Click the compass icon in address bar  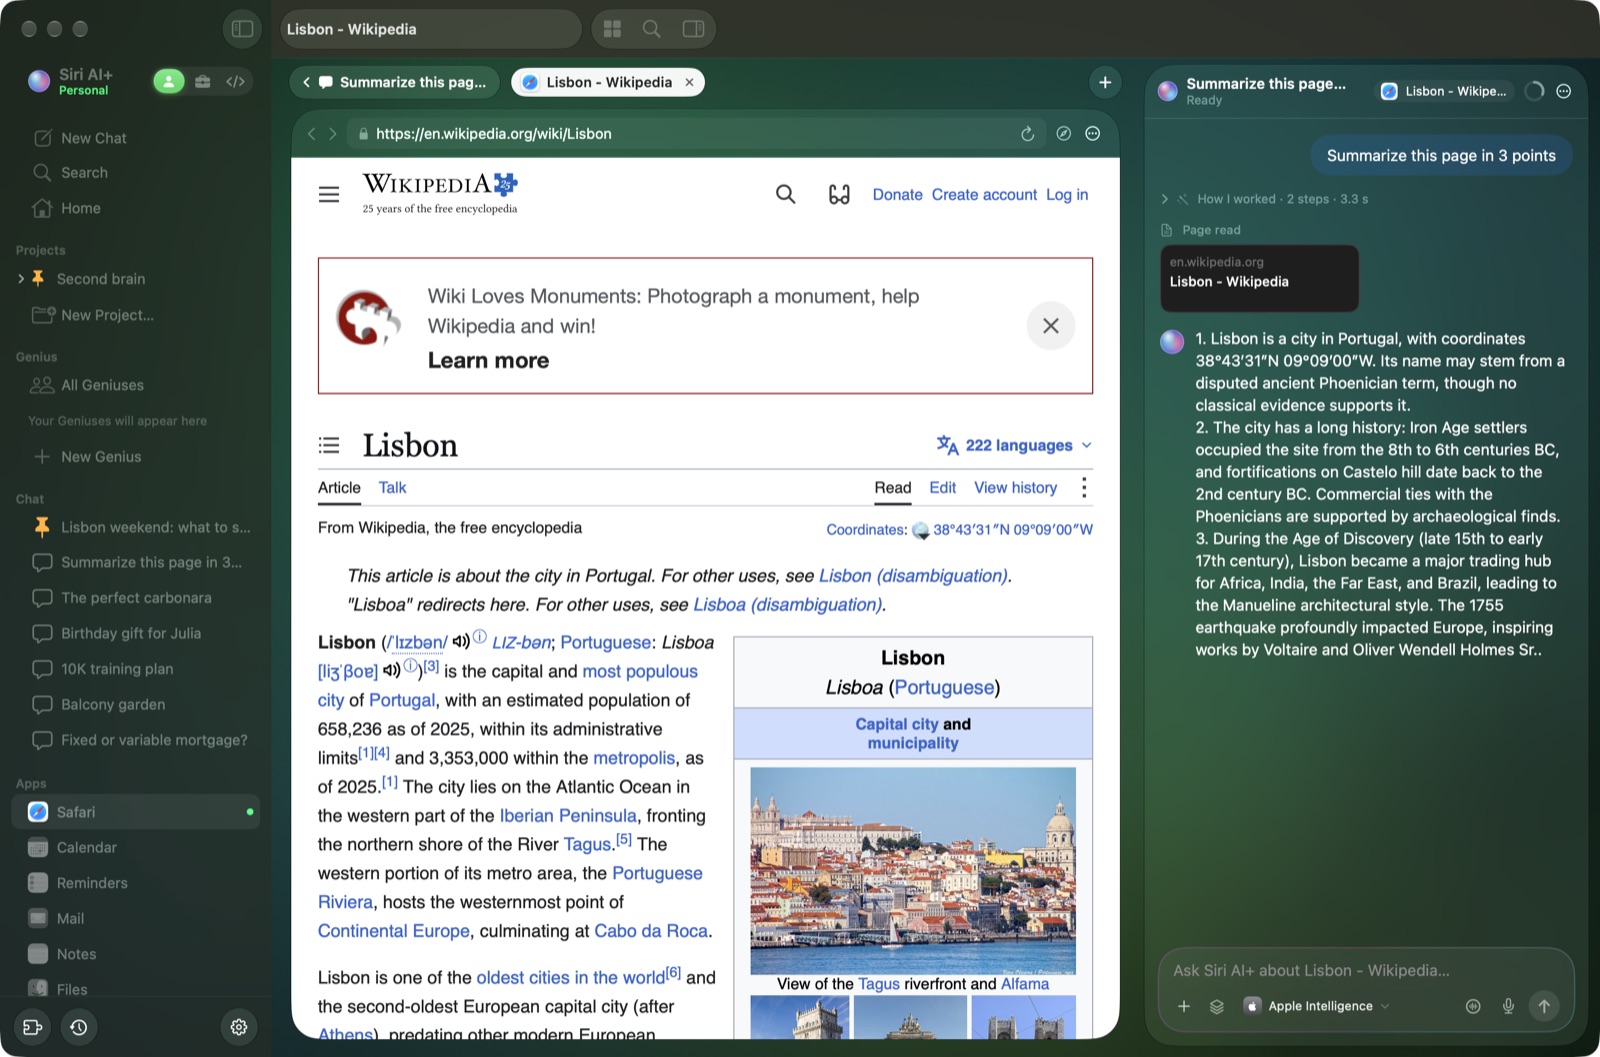pos(1064,134)
